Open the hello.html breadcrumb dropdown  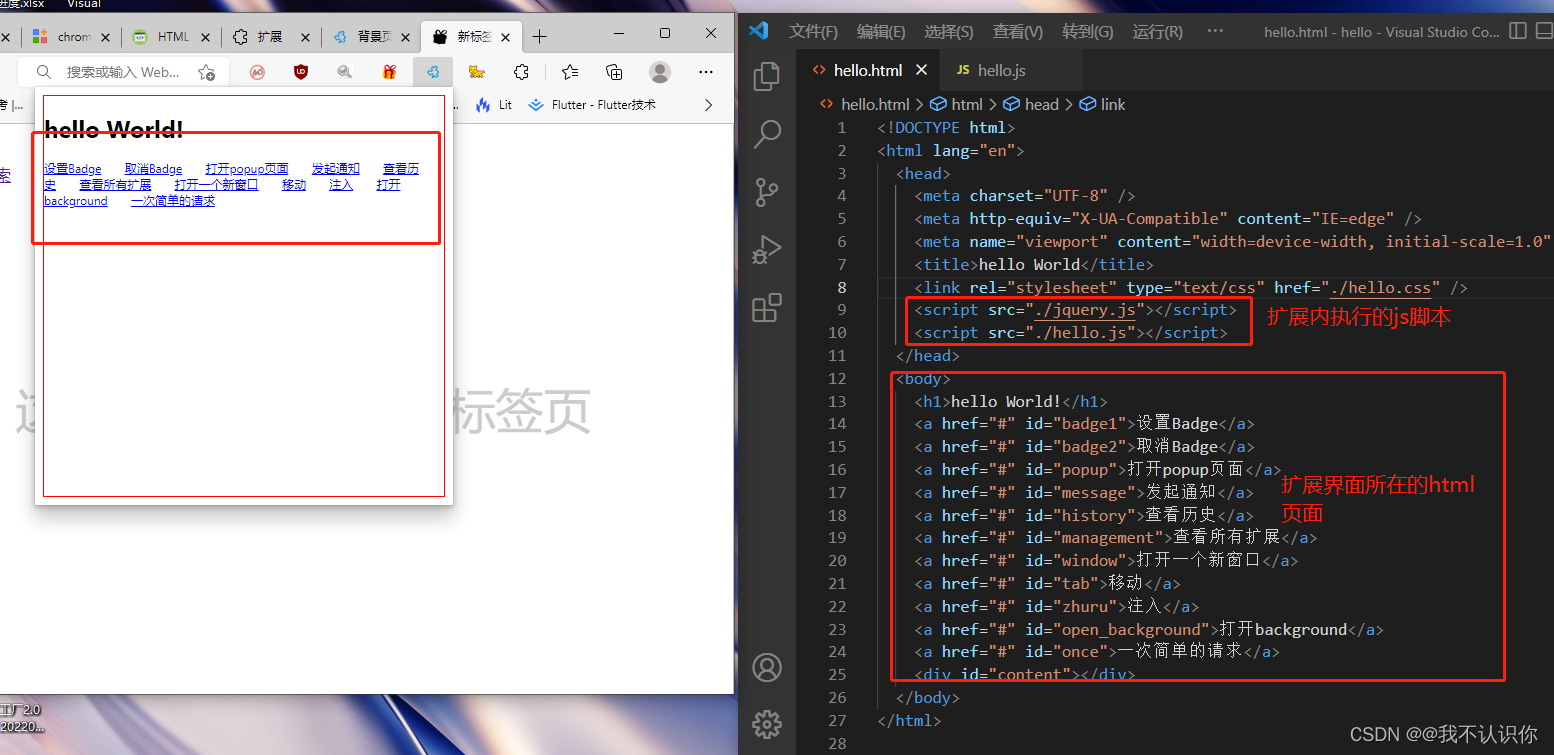tap(865, 104)
